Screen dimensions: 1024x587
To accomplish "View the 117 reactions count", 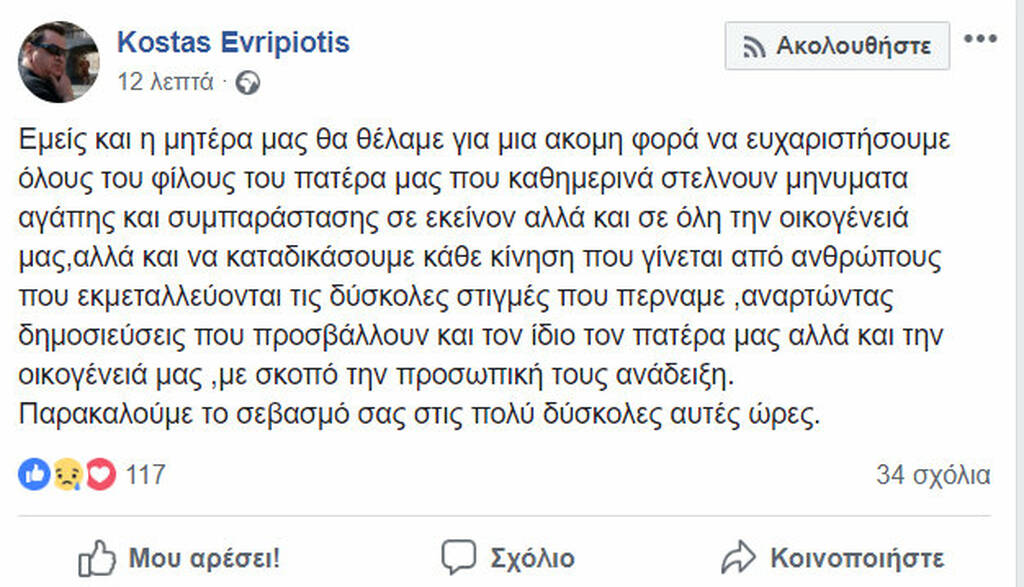I will tap(146, 475).
